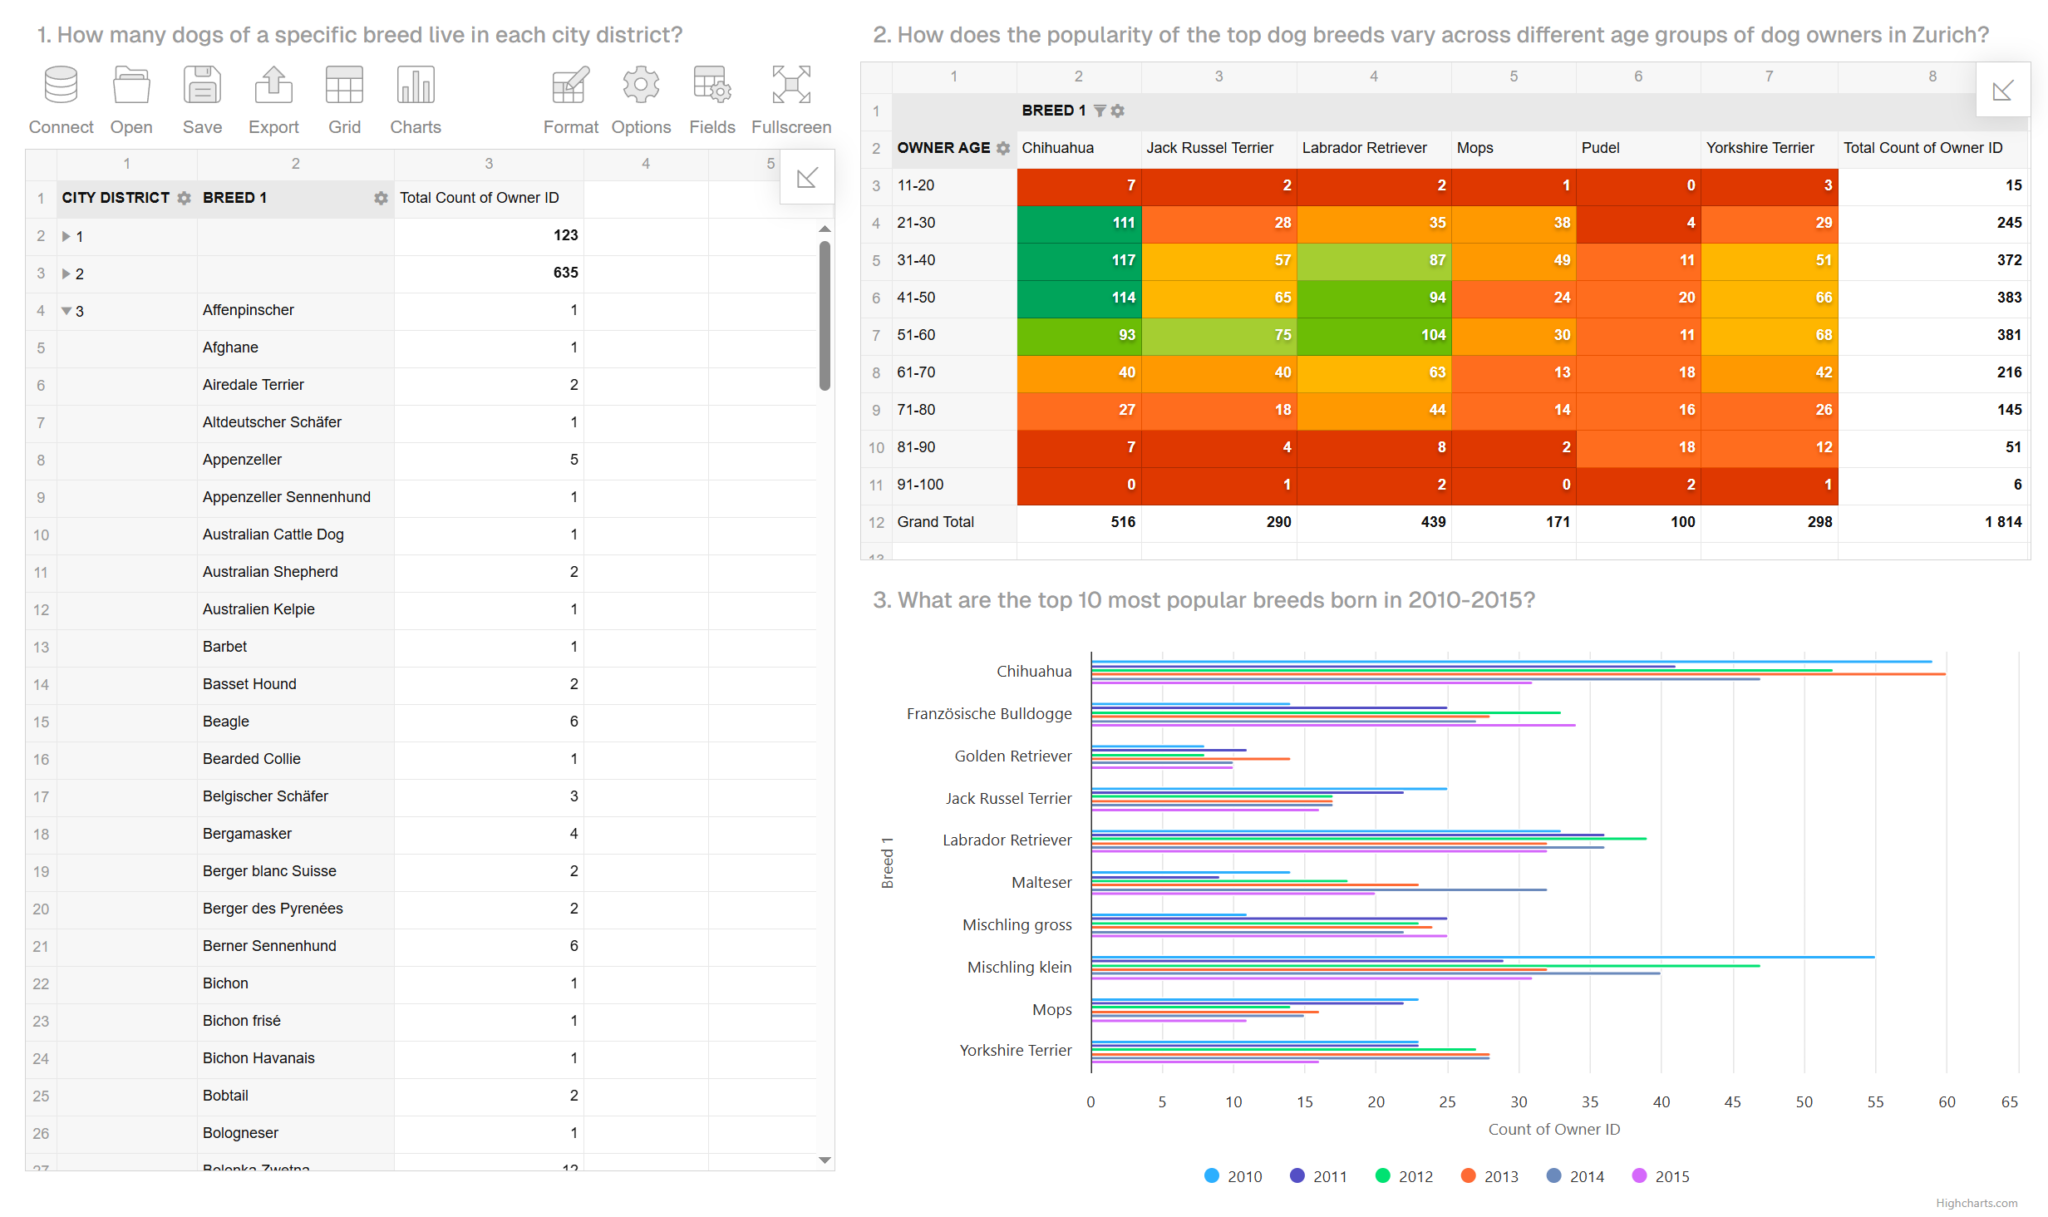Open the Format settings icon
Screen dimensions: 2048x1217
pyautogui.click(x=569, y=84)
